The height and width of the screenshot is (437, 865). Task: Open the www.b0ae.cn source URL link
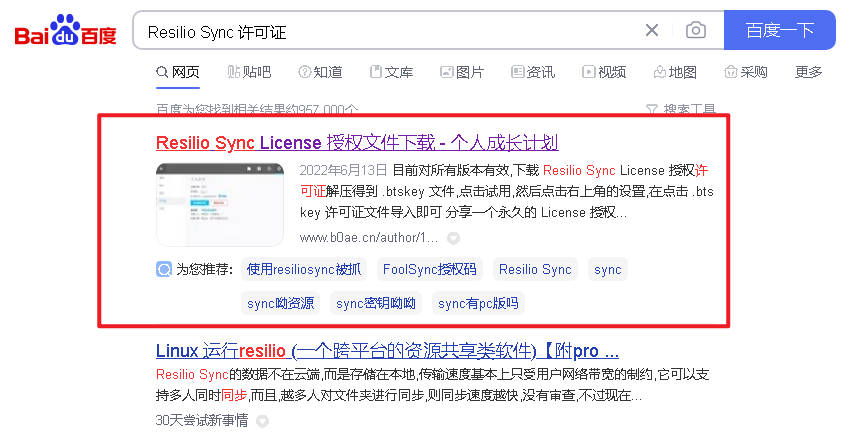tap(369, 238)
